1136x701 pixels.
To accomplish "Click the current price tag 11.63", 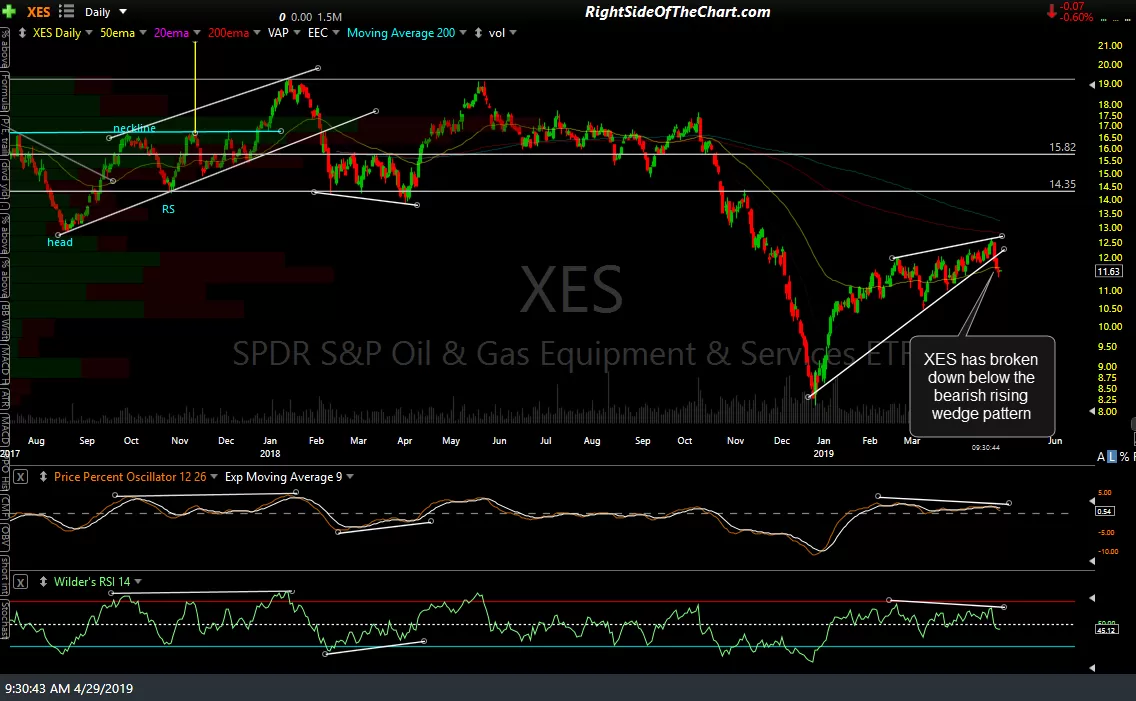I will tap(1108, 272).
